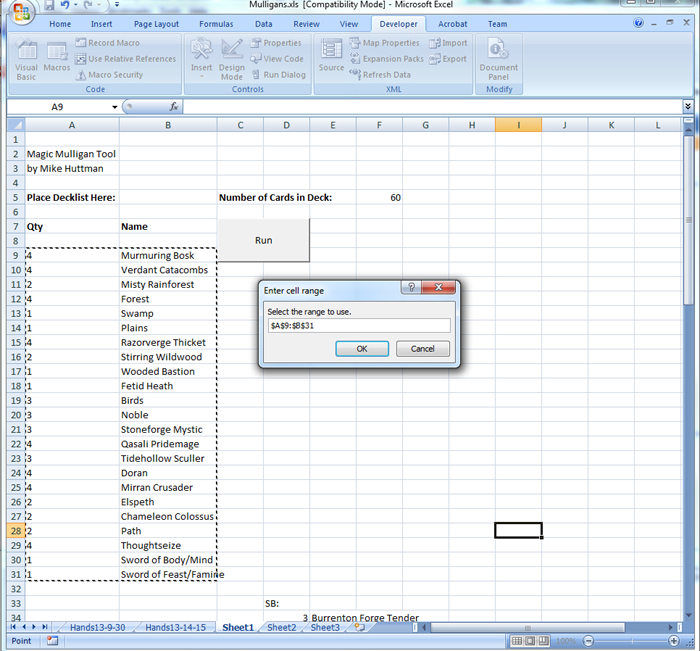Customize Quick Access Toolbar dropdown

coord(117,5)
